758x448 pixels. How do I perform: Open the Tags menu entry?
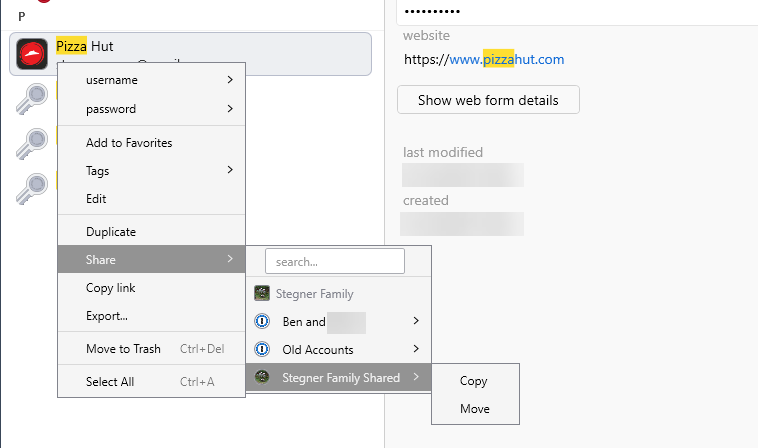(151, 171)
